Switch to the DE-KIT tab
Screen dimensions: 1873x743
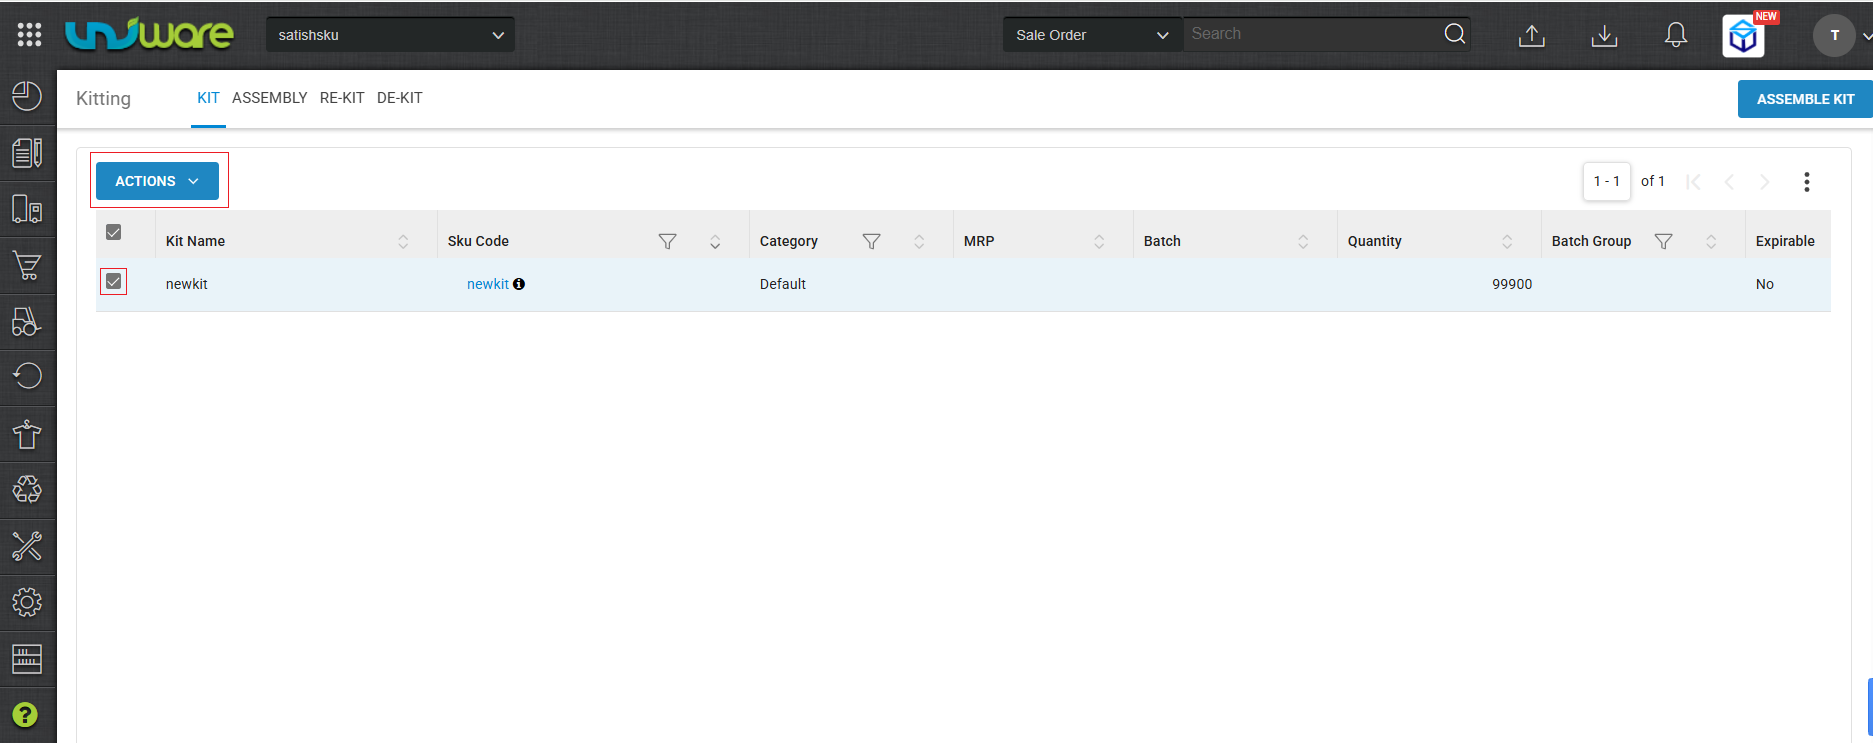pos(400,98)
